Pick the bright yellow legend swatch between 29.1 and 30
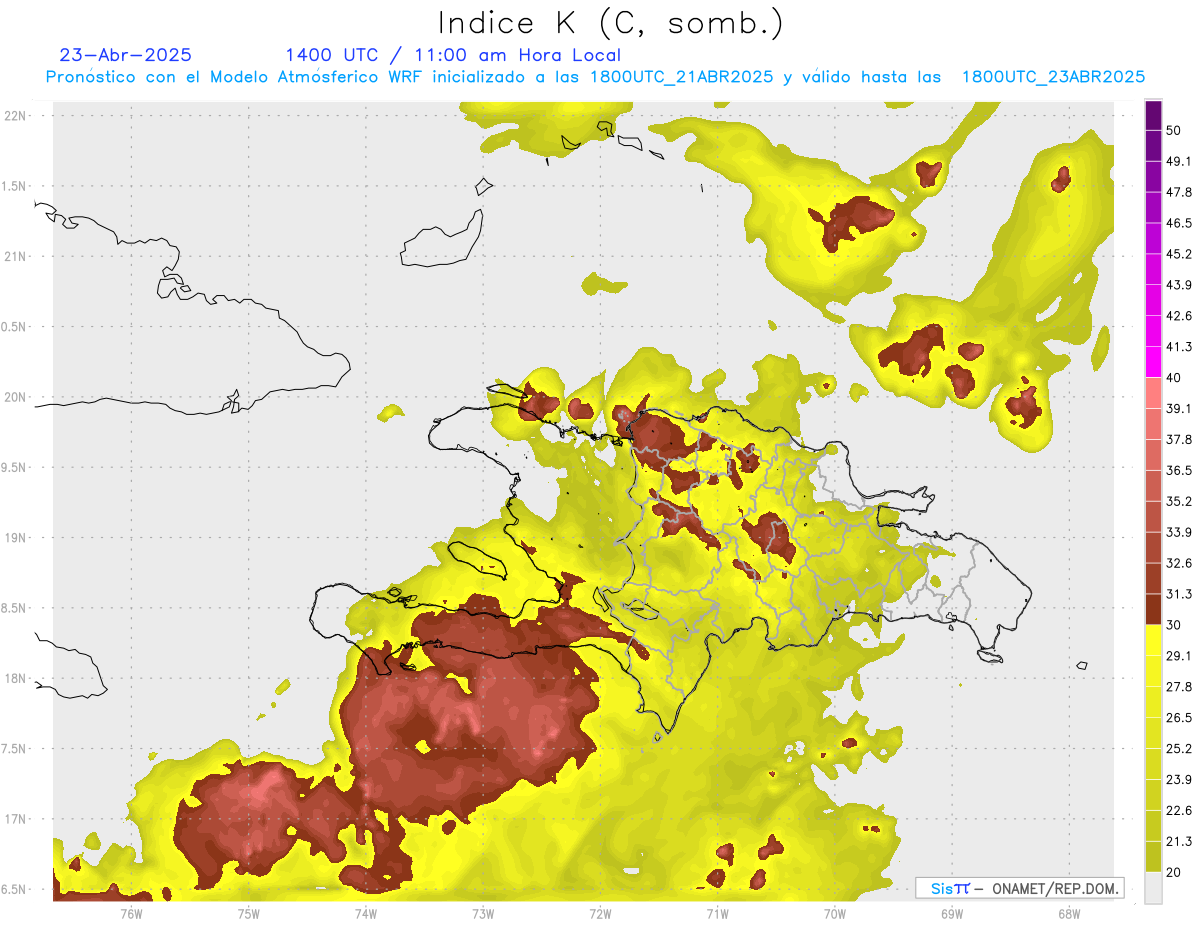The image size is (1200, 927). pyautogui.click(x=1154, y=640)
